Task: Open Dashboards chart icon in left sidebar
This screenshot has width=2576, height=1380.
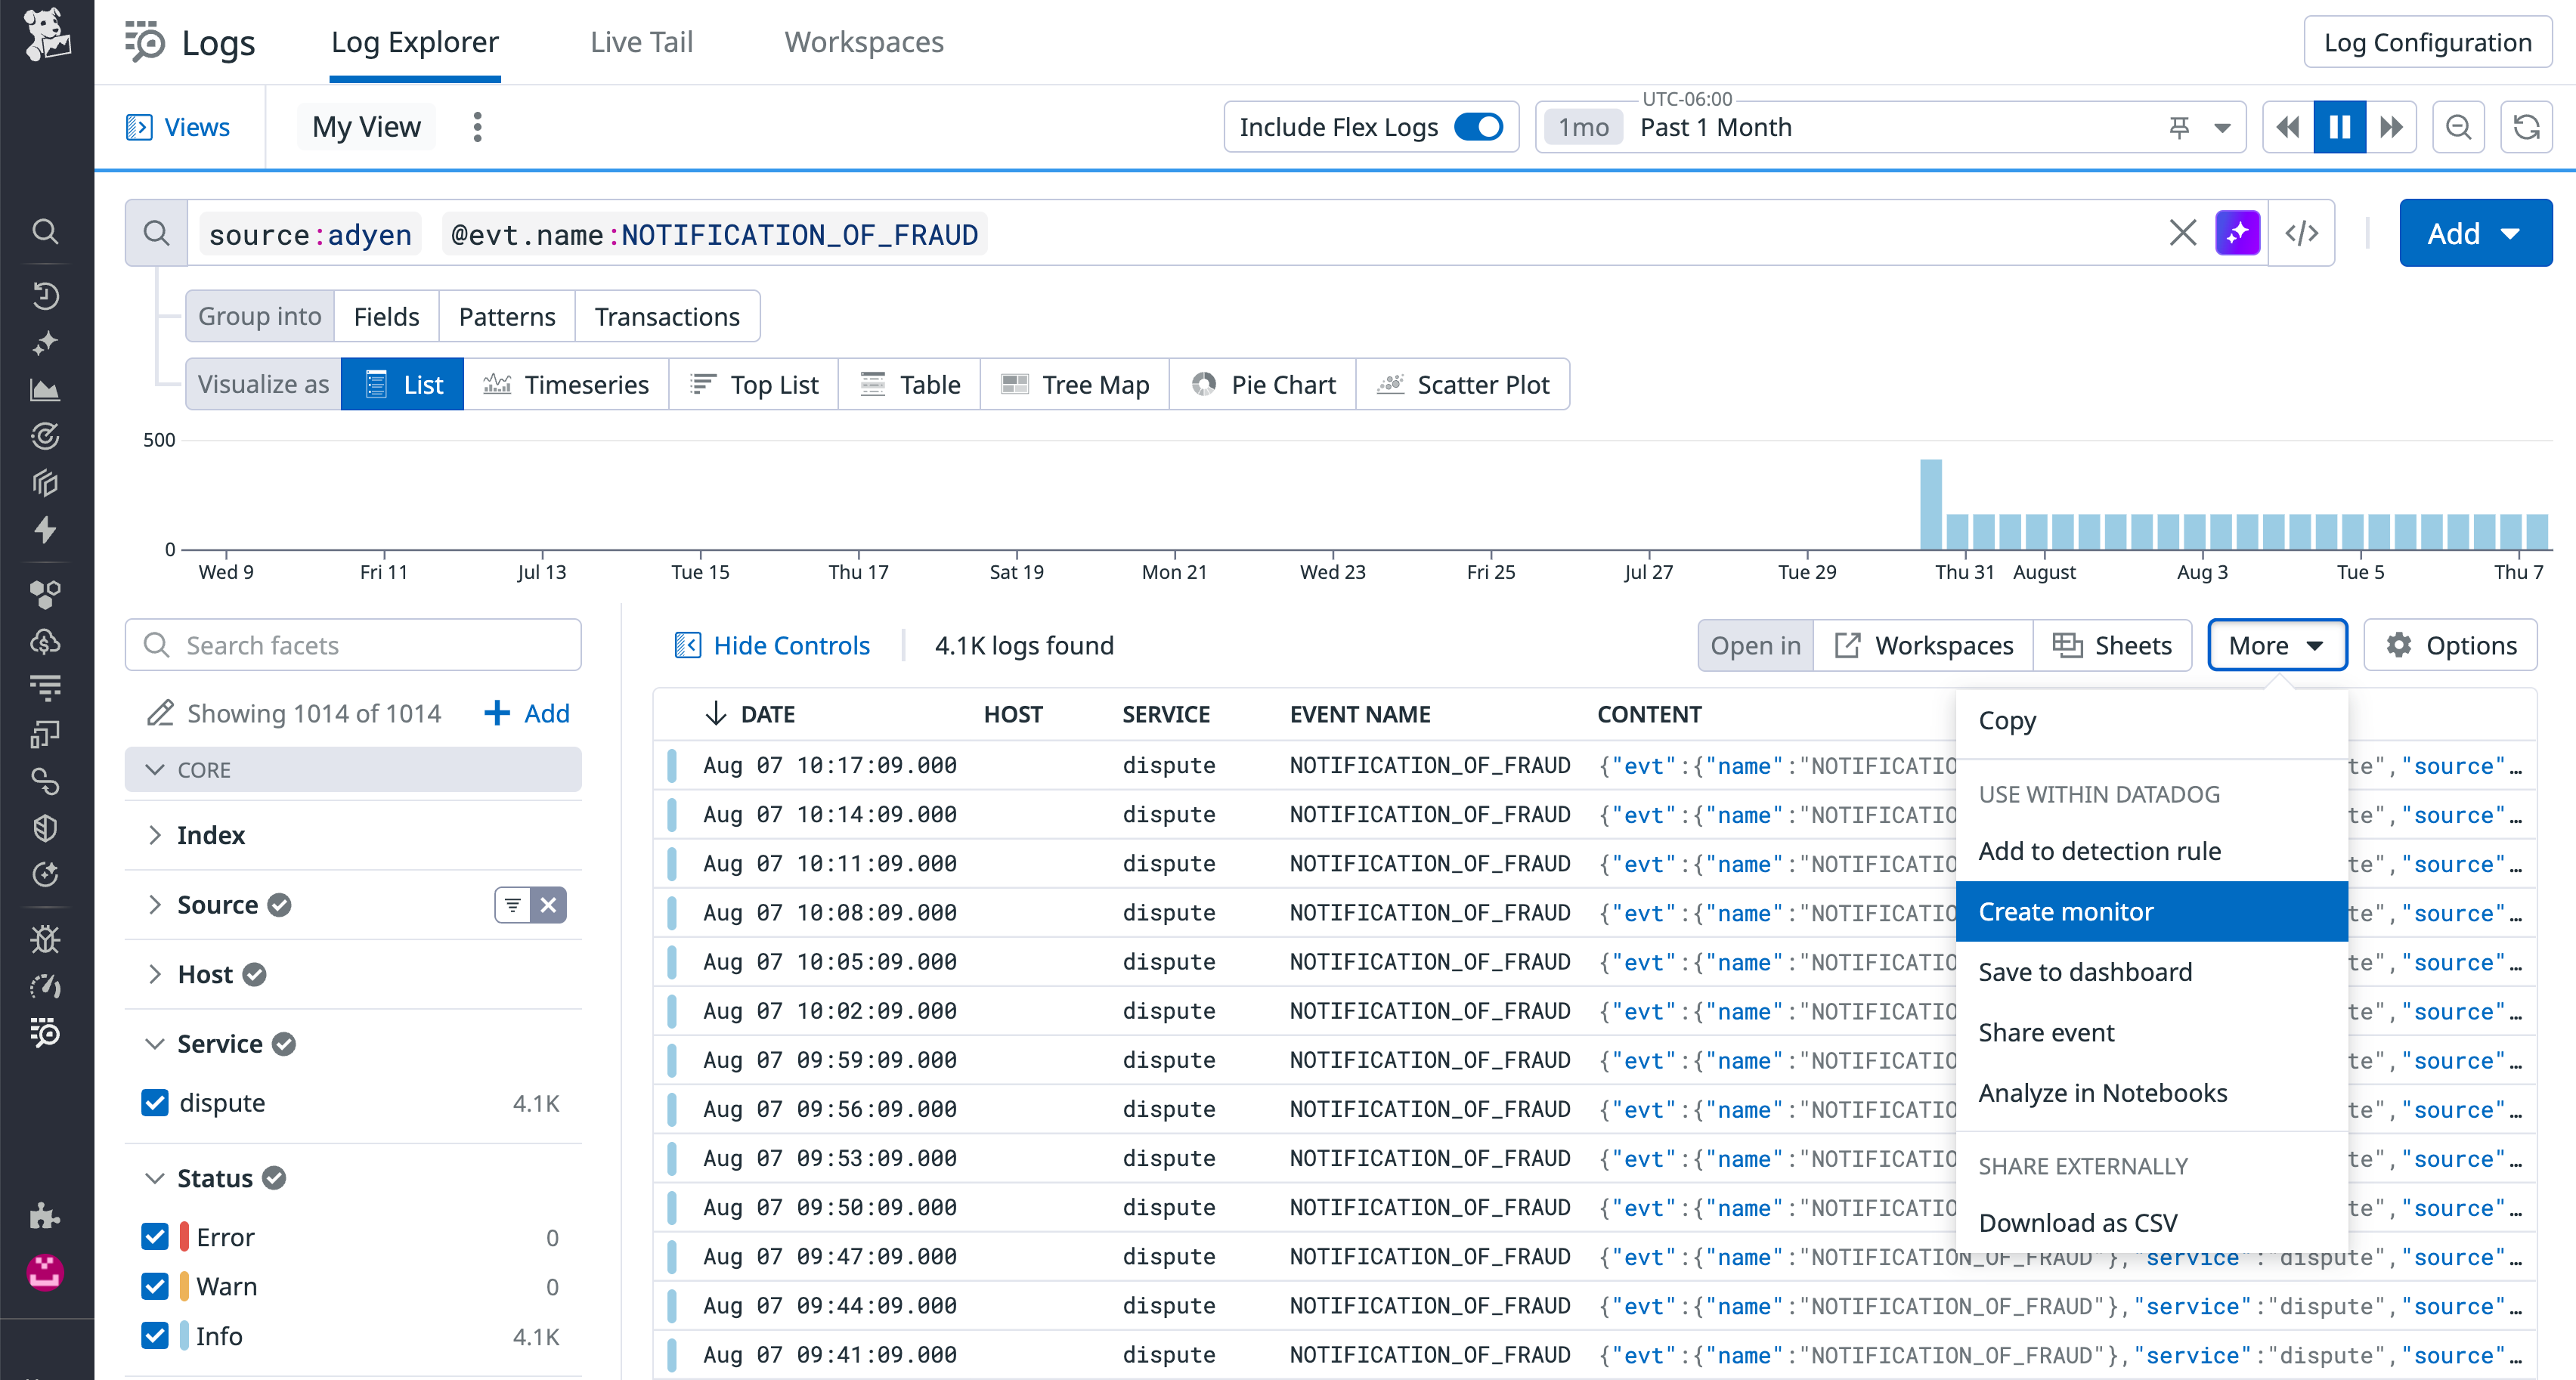Action: tap(46, 390)
